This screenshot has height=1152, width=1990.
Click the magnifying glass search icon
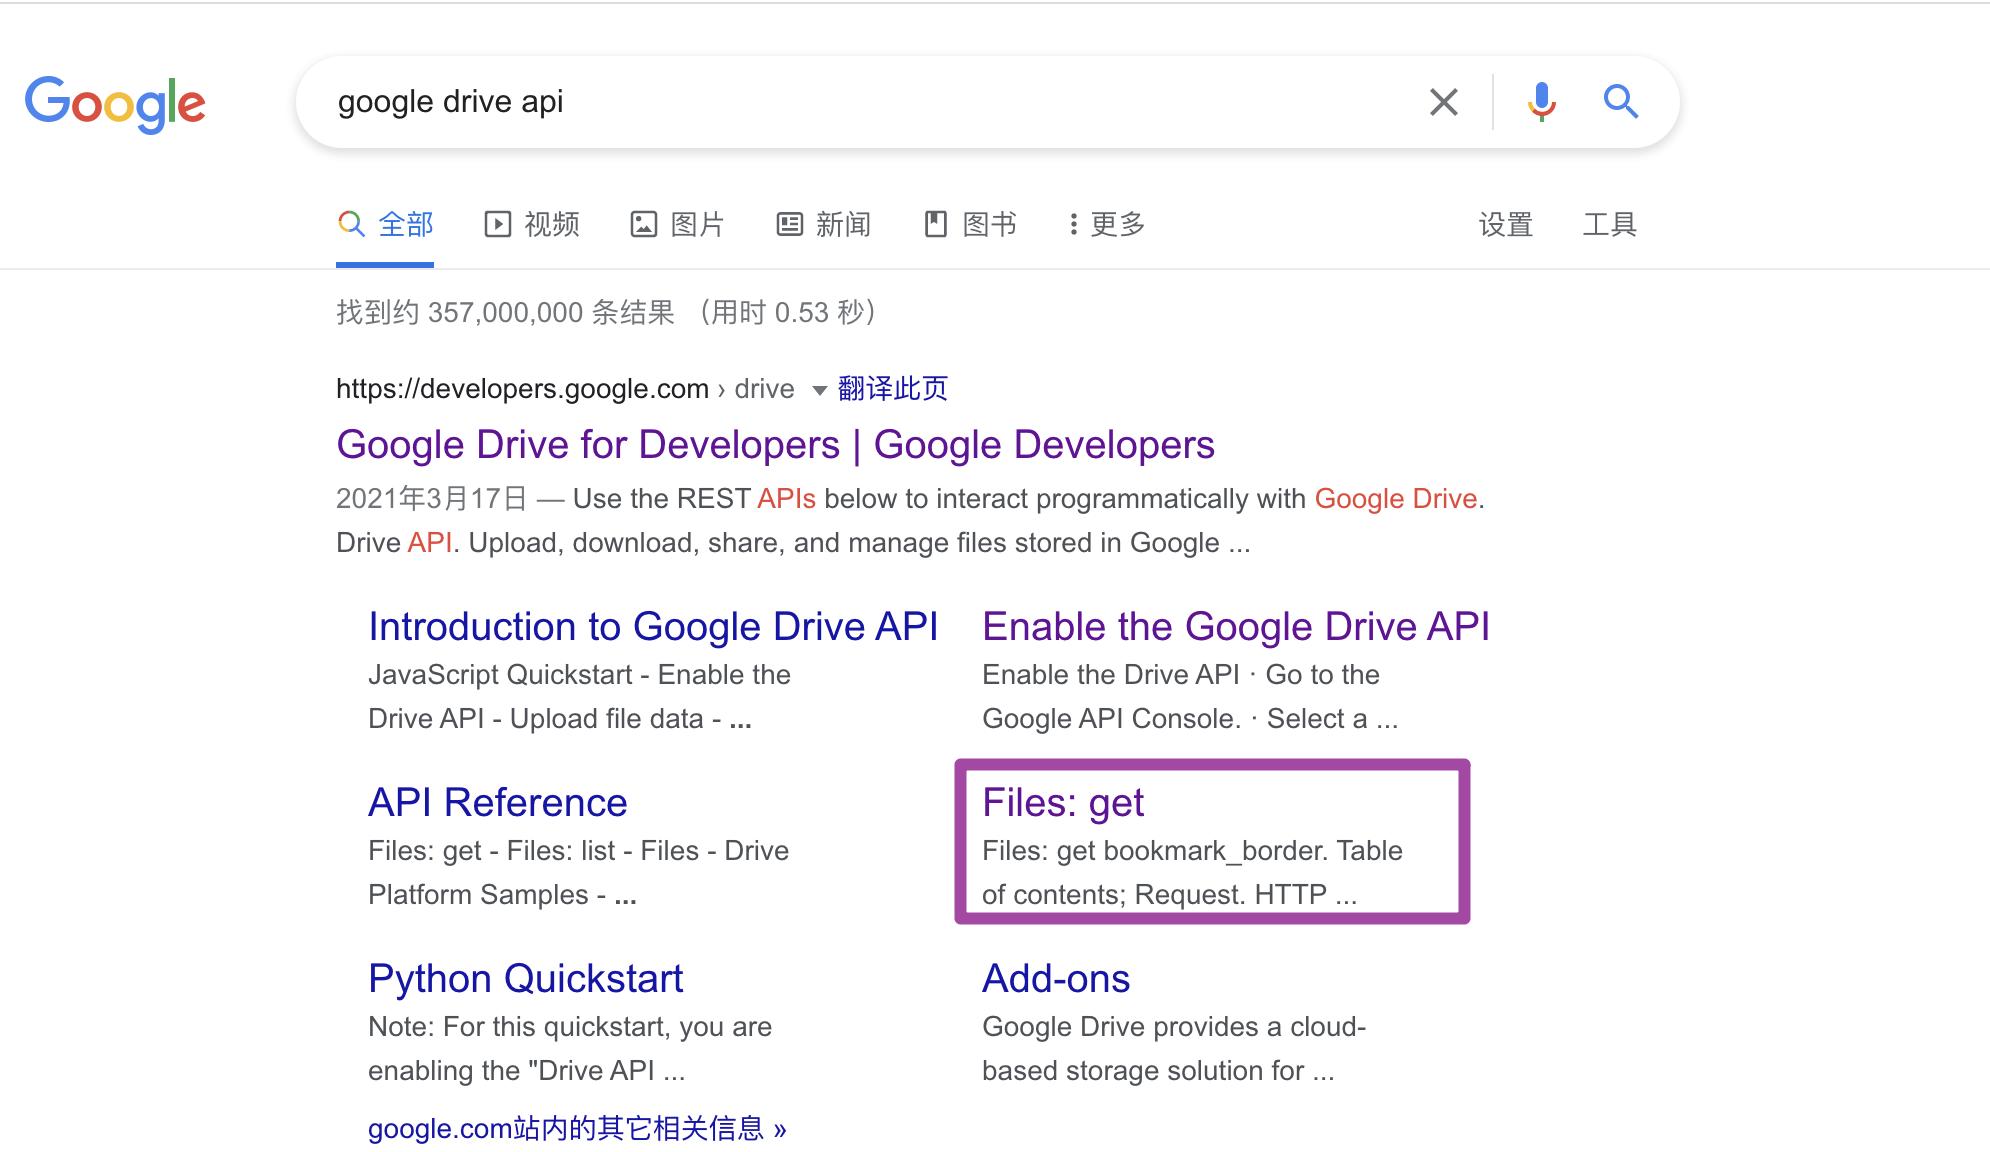[1620, 101]
